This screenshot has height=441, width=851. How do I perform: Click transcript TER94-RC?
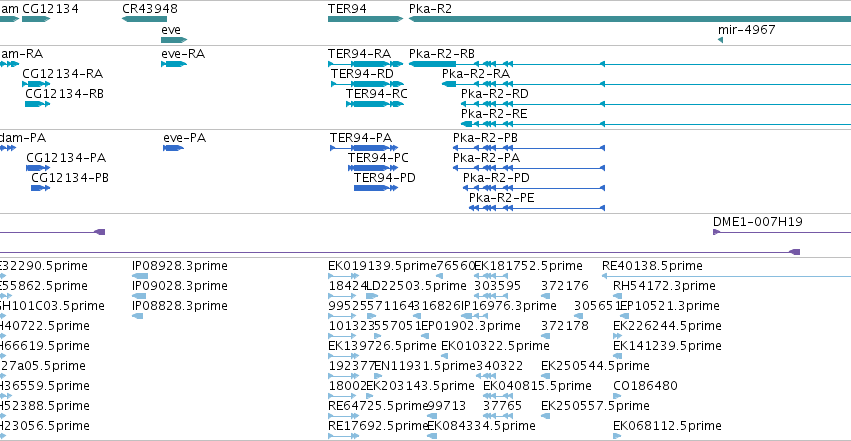[x=374, y=104]
